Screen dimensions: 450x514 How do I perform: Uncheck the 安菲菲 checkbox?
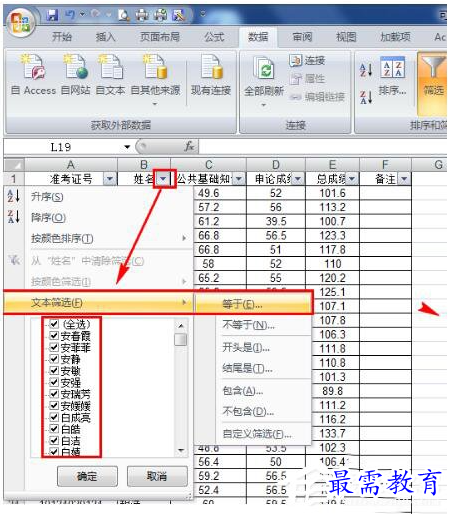(54, 347)
